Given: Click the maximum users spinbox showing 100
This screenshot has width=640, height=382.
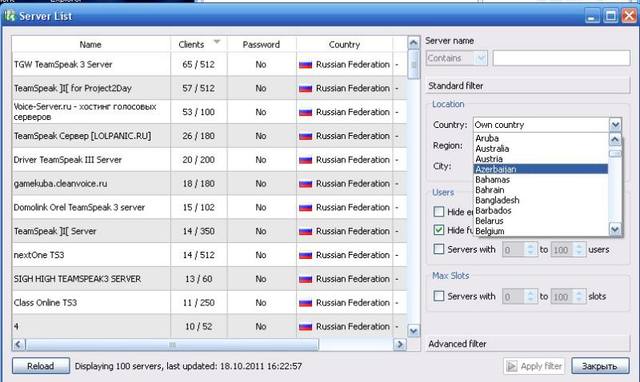Looking at the screenshot, I should coord(568,249).
